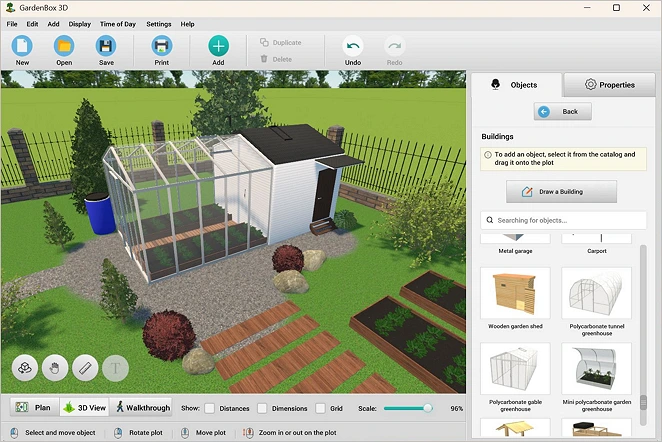
Task: Enable the Dimensions checkbox
Action: pos(262,408)
